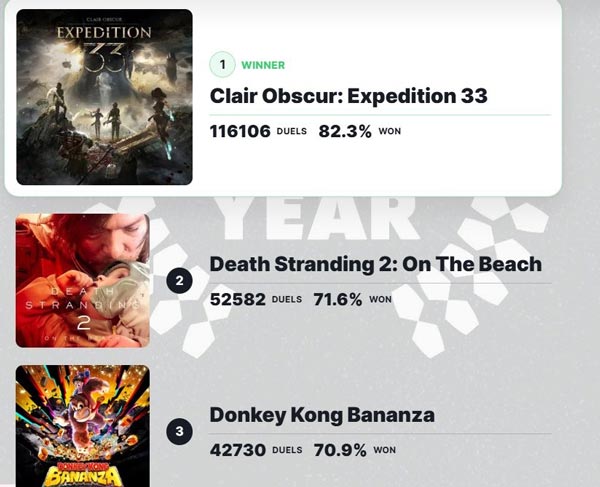Click the Death Stranding 2 cover image
This screenshot has width=600, height=487.
[83, 281]
